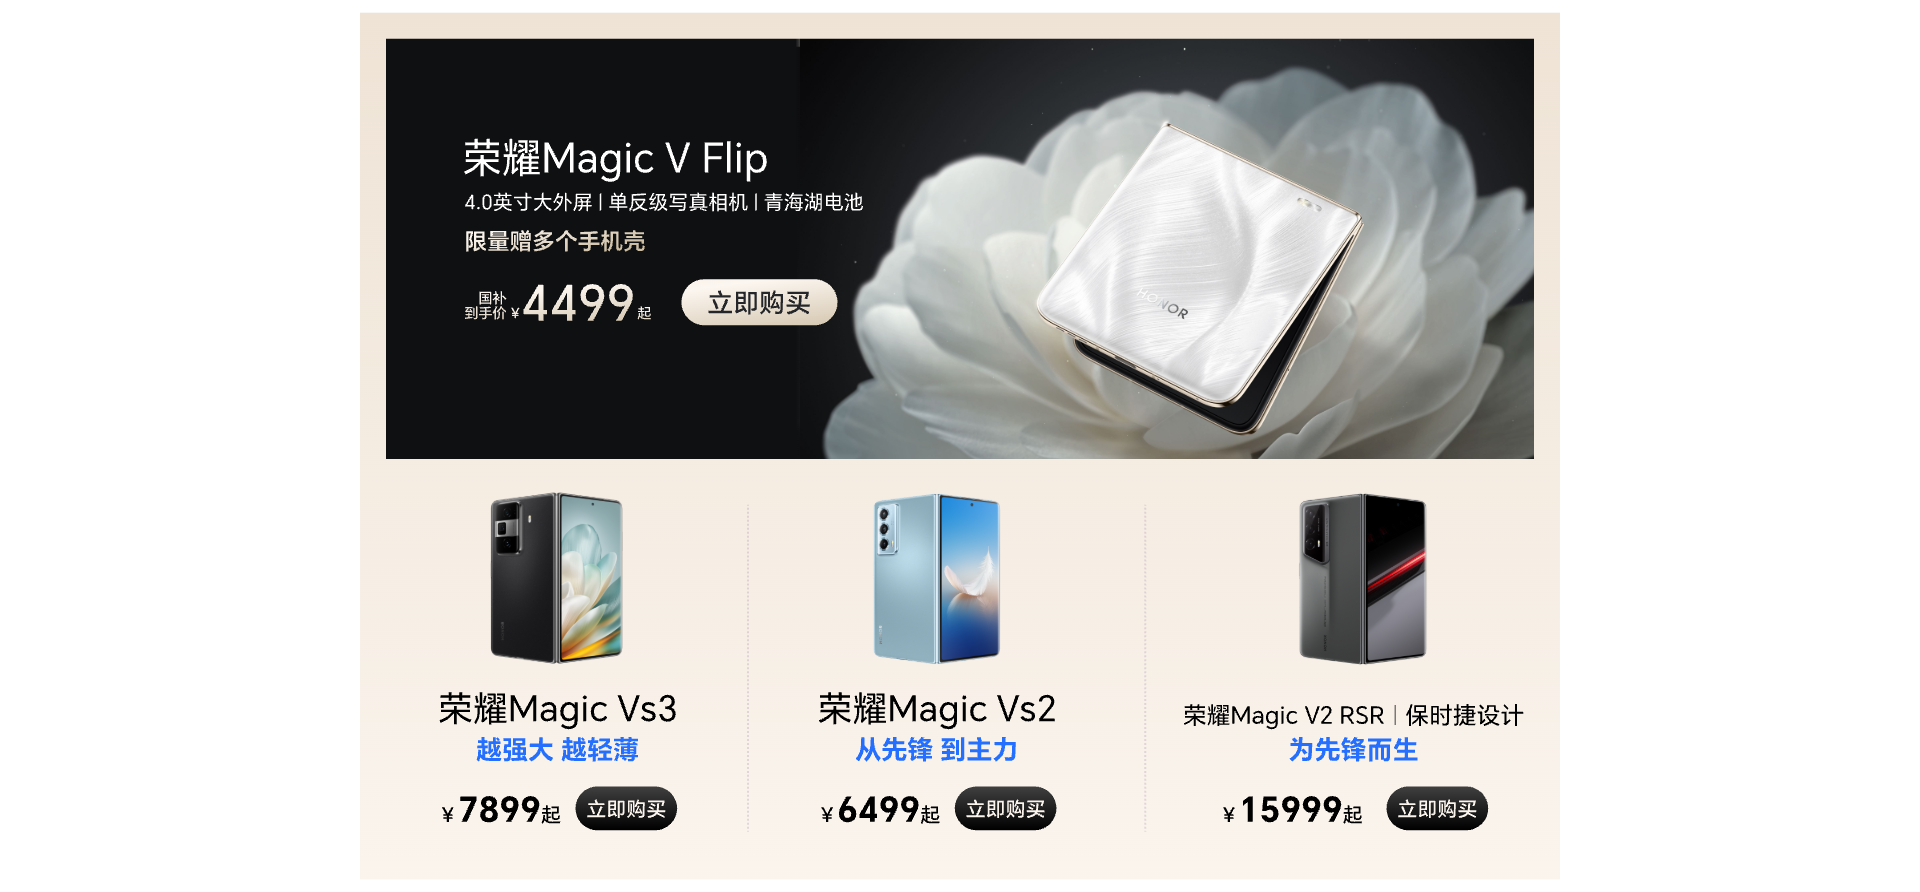Select the 荣耀Magic Vs3 product title

pos(558,709)
